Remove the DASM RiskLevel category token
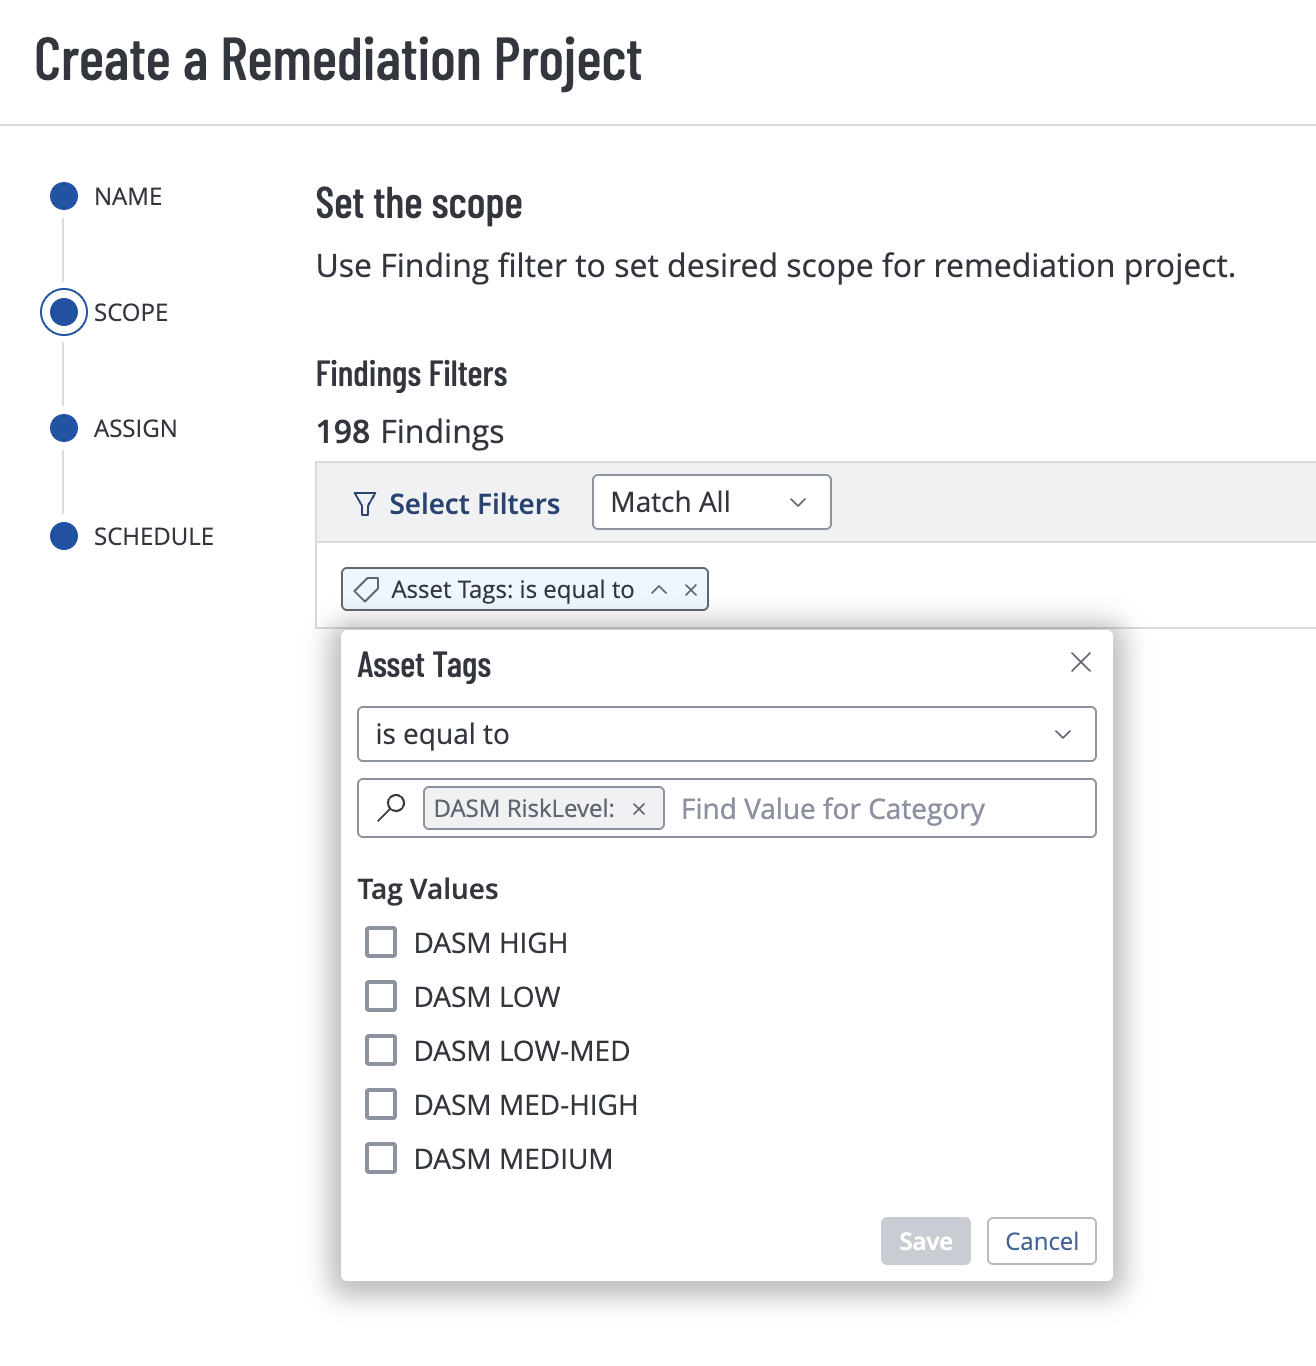 pyautogui.click(x=639, y=809)
